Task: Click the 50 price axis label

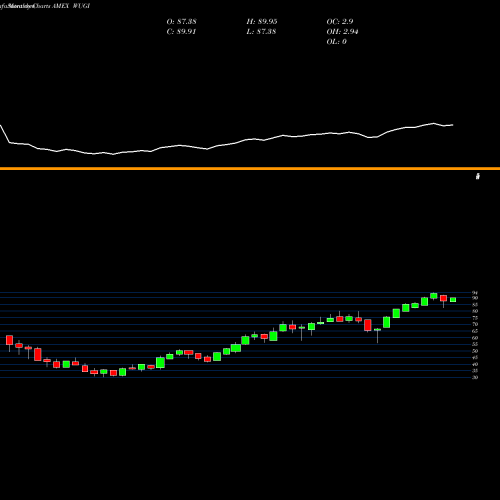Action: [475, 351]
